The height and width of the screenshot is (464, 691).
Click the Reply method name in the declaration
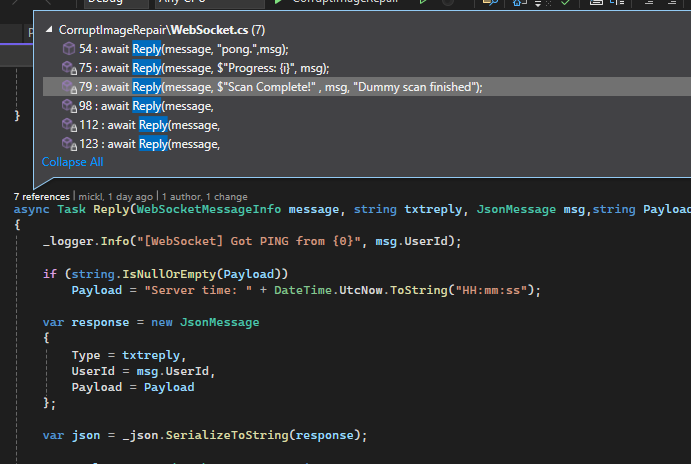(111, 209)
